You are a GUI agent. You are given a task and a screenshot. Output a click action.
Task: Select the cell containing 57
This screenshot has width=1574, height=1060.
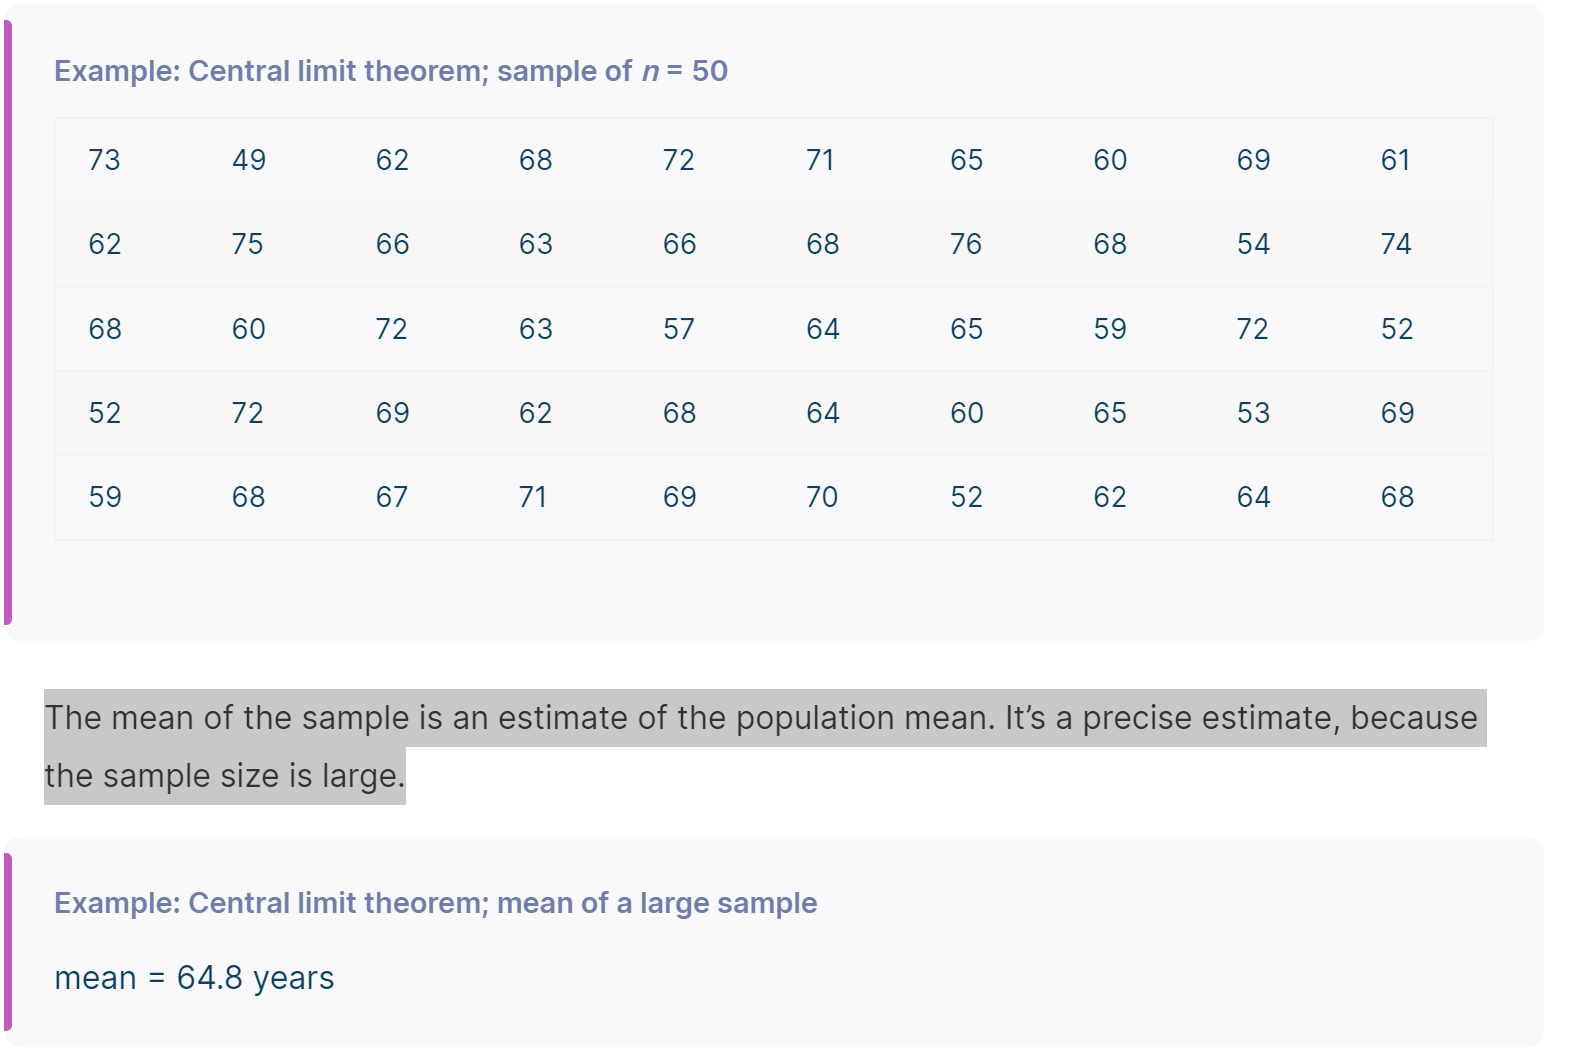tap(678, 329)
